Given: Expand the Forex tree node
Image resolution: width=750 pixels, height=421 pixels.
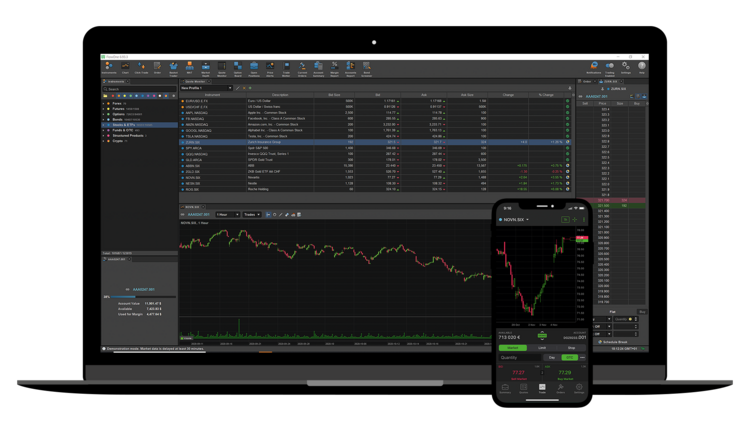Looking at the screenshot, I should (x=103, y=103).
